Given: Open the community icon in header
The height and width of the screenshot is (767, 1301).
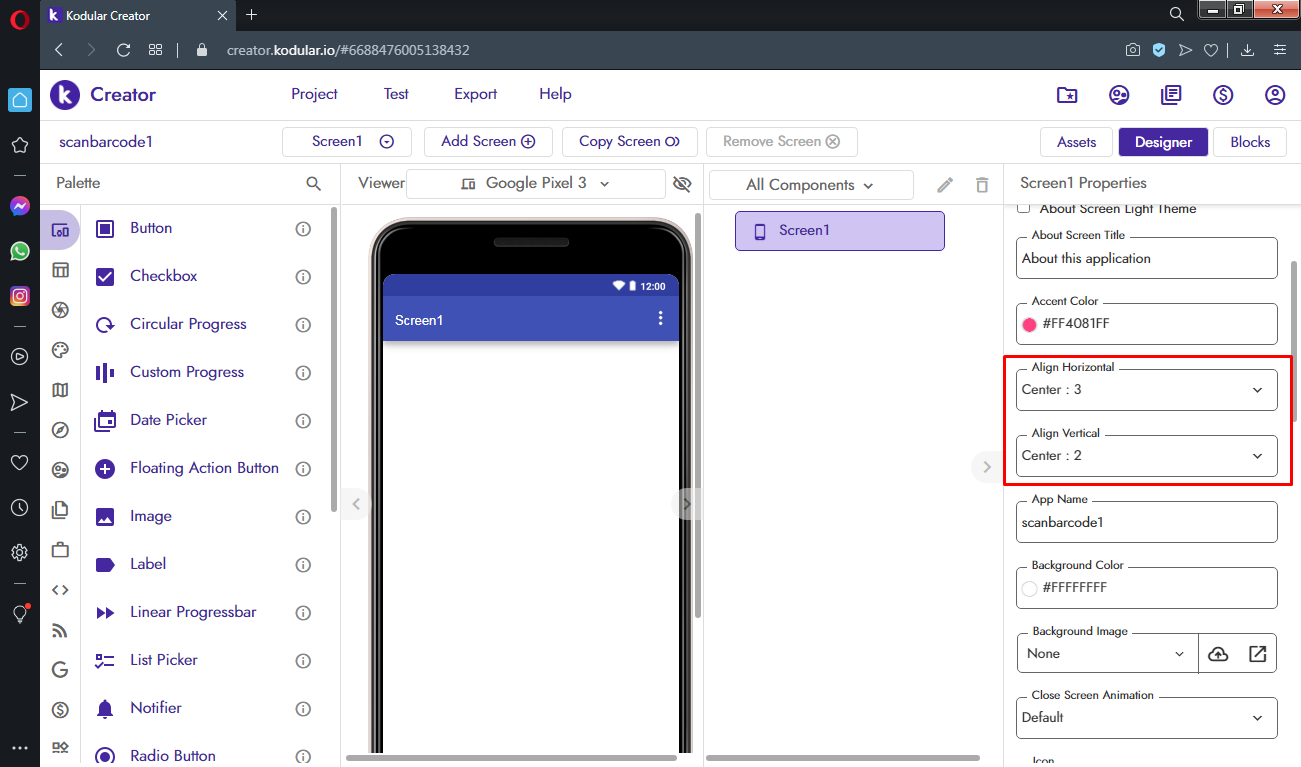Looking at the screenshot, I should click(1119, 95).
